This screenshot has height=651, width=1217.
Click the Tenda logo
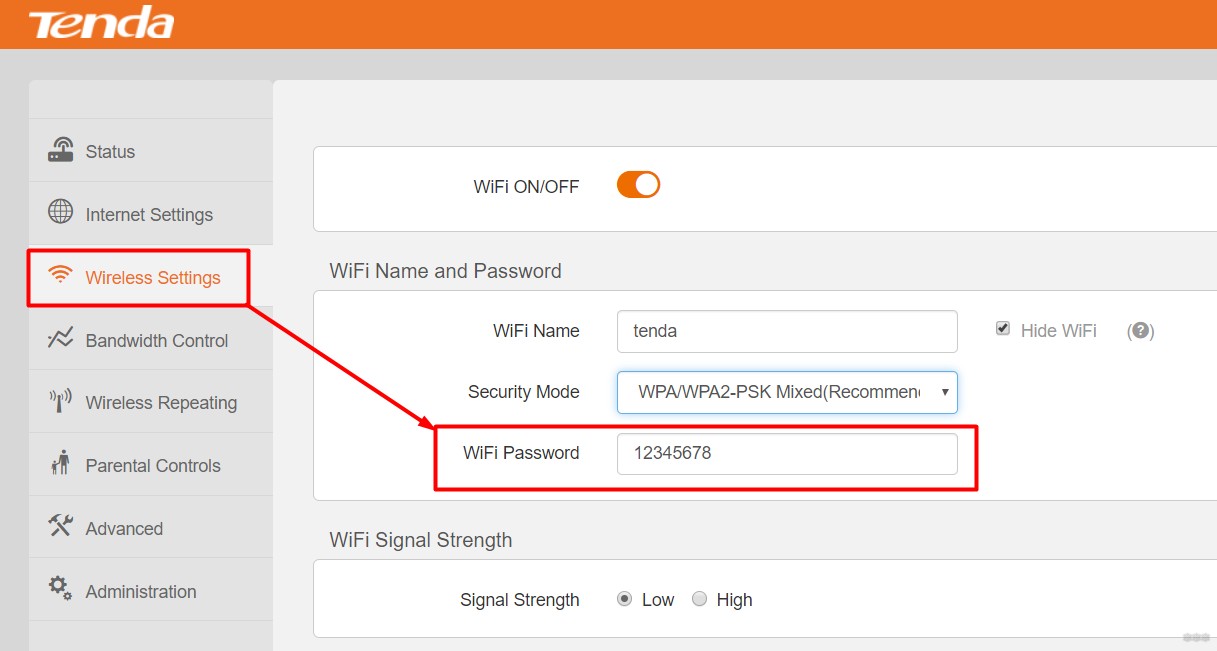tap(101, 22)
